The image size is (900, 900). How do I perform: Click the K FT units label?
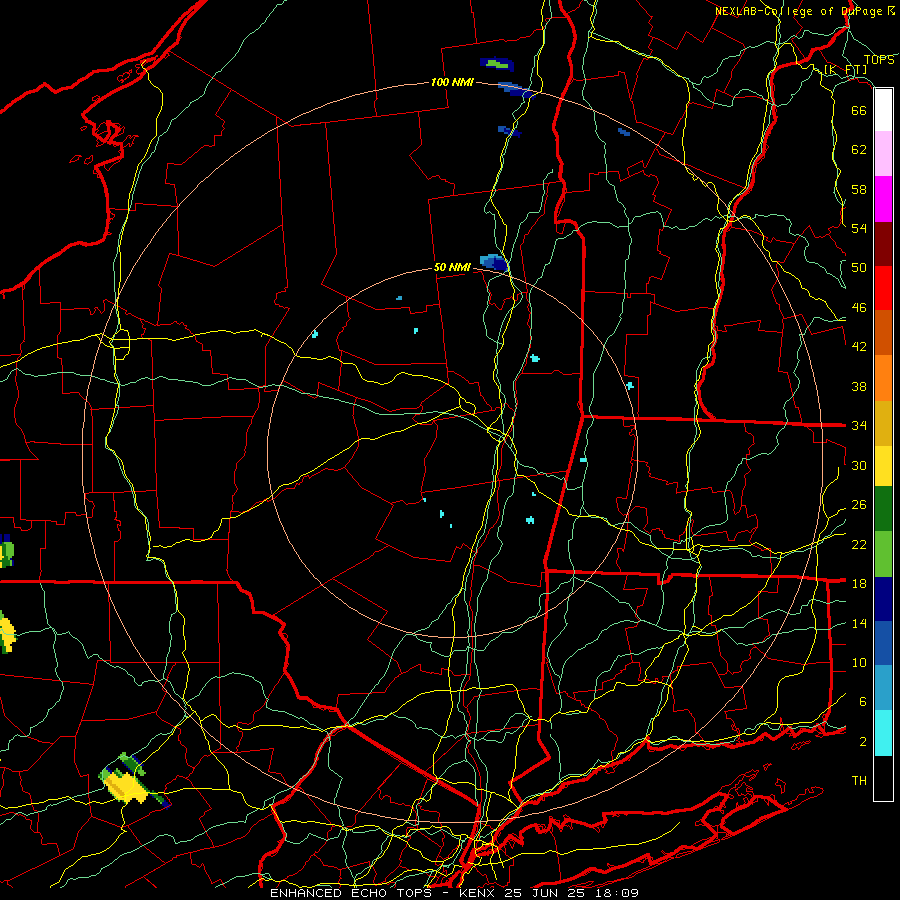[x=845, y=69]
